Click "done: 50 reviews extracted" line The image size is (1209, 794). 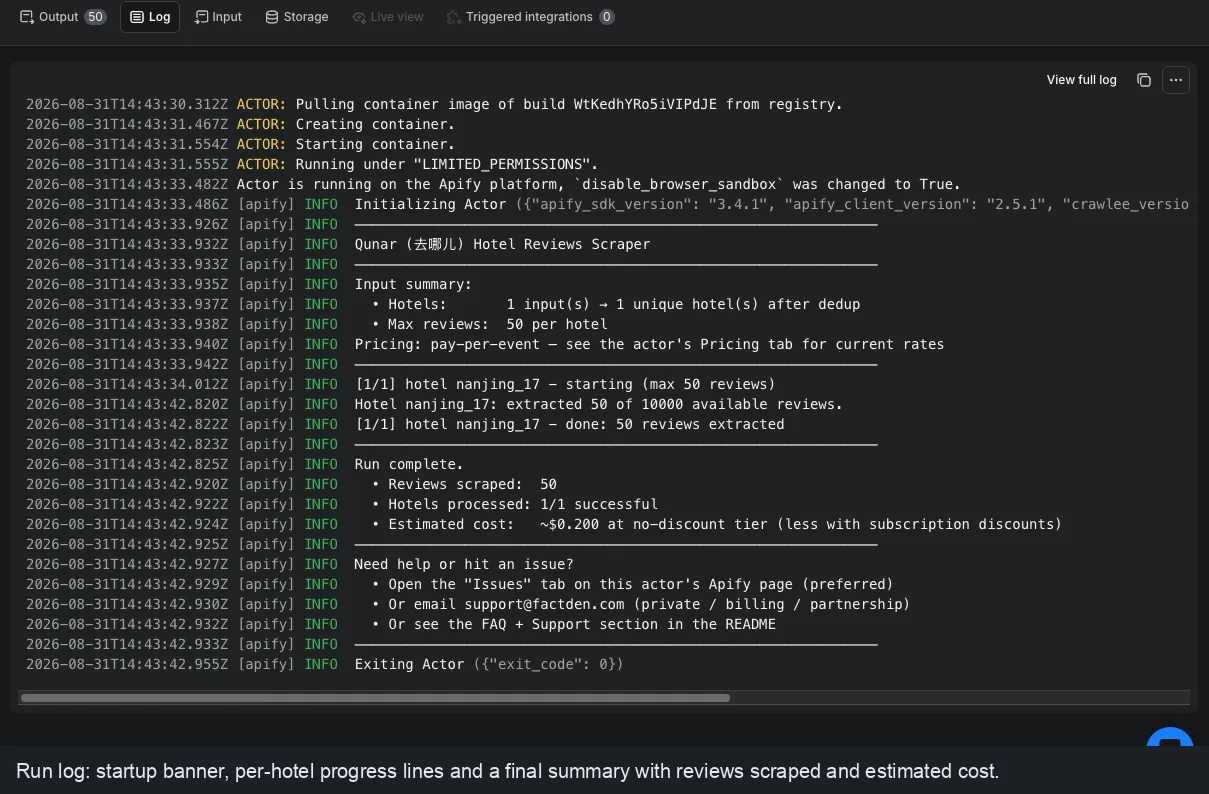point(405,424)
